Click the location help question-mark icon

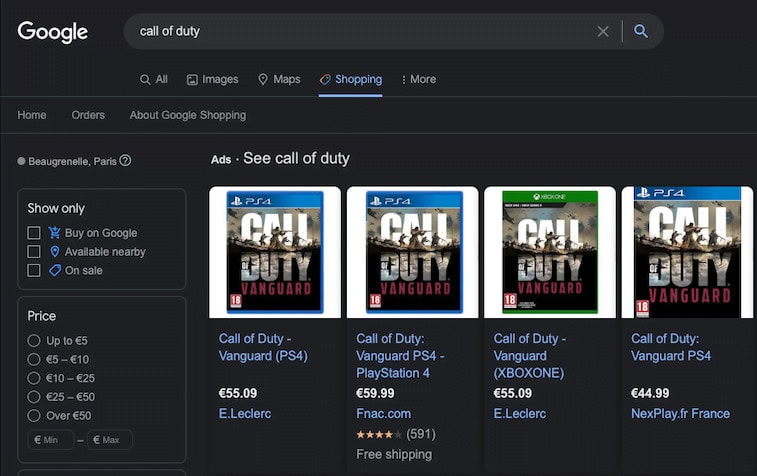(125, 160)
